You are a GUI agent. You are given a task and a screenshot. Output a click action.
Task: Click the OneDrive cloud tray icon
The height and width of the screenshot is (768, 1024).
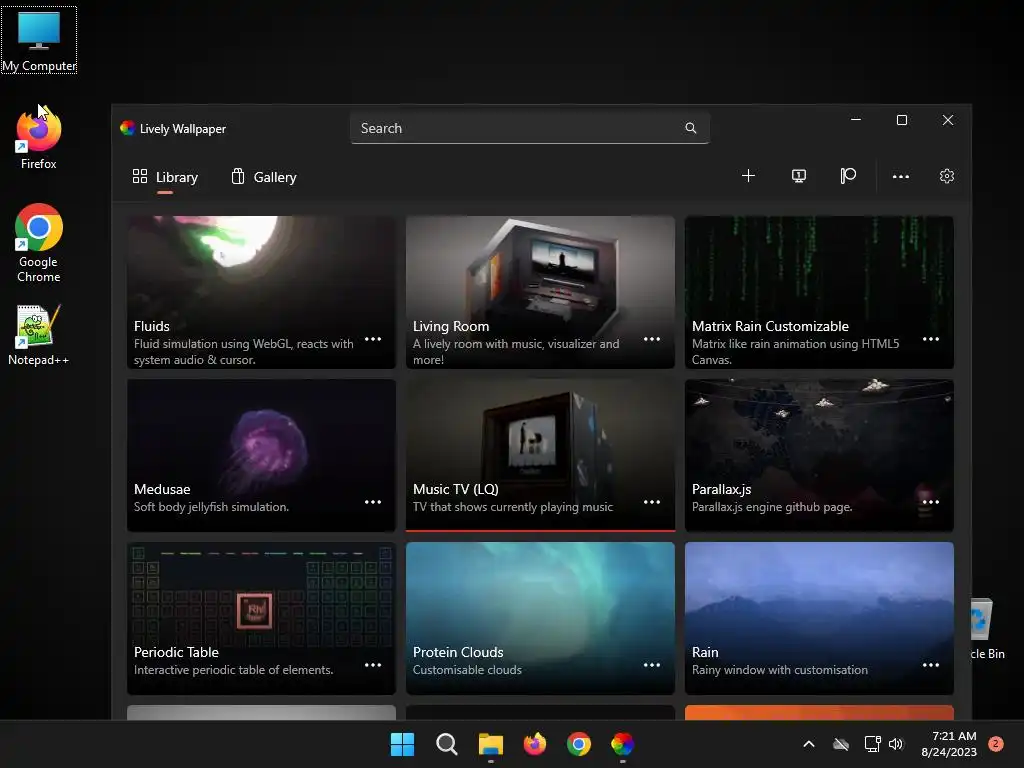coord(841,744)
